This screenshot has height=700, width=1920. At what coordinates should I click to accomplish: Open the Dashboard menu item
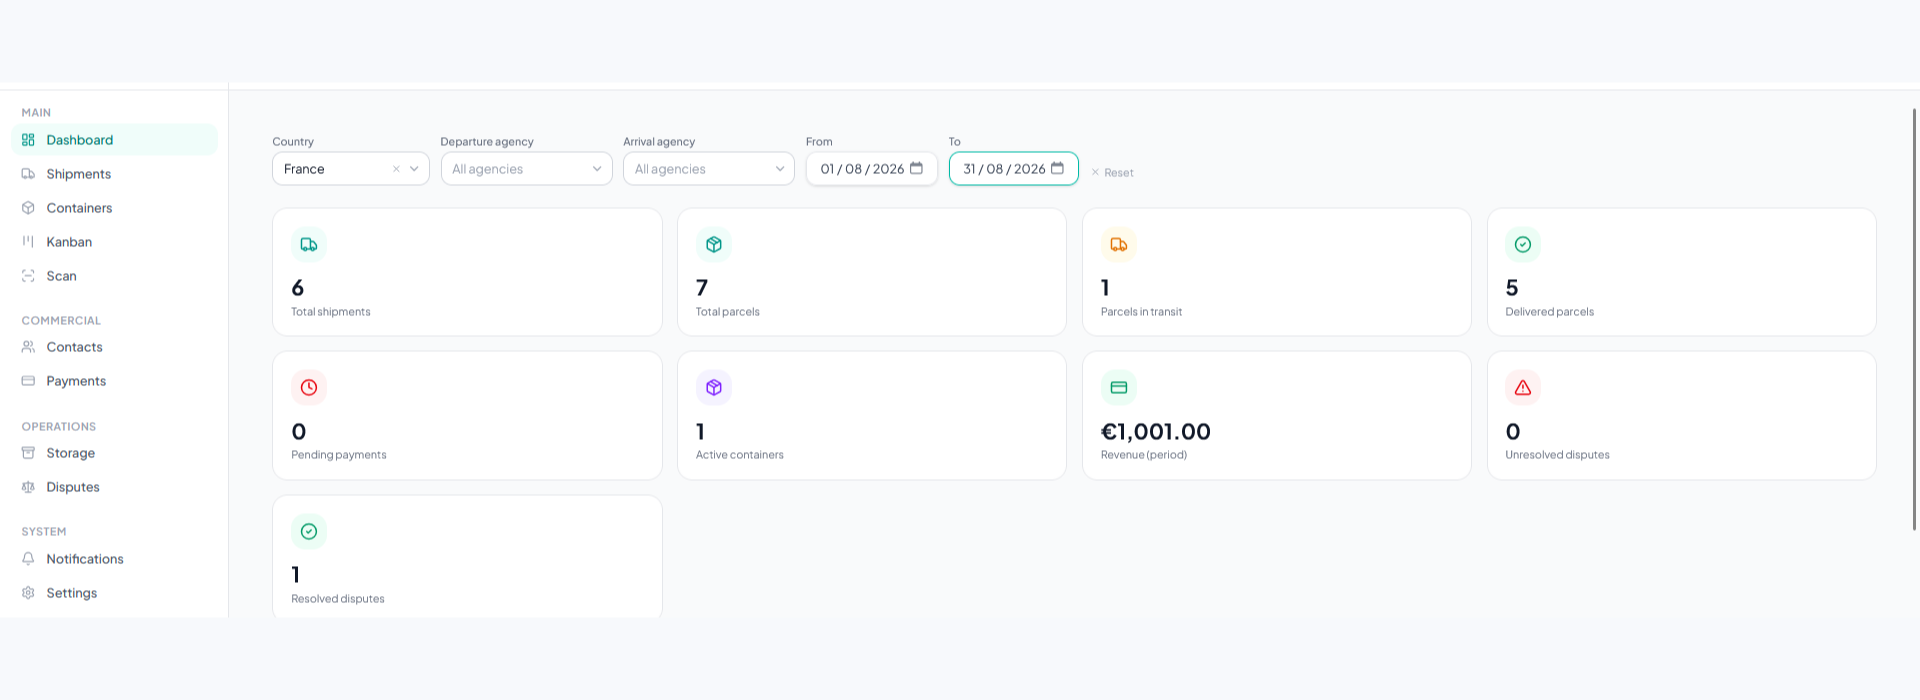pyautogui.click(x=114, y=140)
